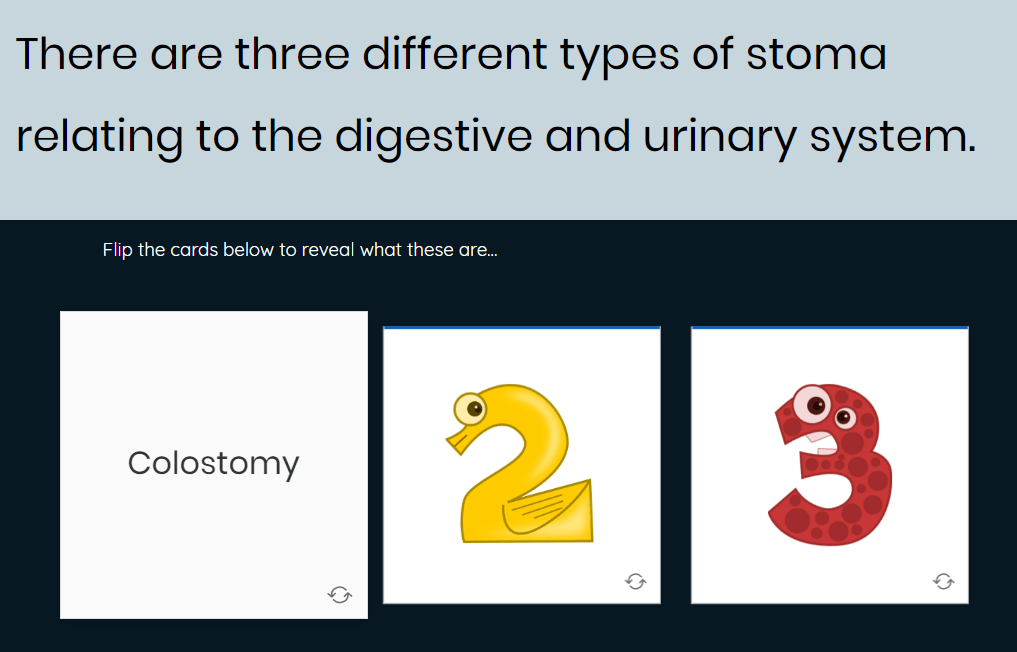The height and width of the screenshot is (652, 1017).
Task: Click flip icon on the yellow 2 card
Action: 636,581
